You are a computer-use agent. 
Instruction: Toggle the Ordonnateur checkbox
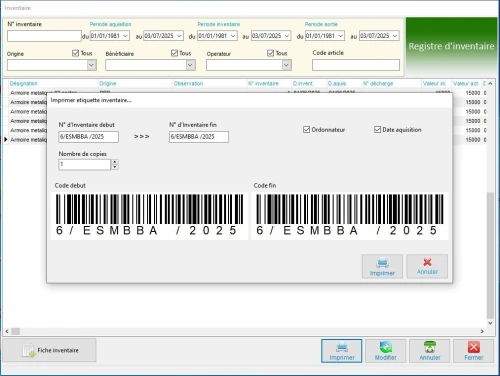pyautogui.click(x=306, y=130)
